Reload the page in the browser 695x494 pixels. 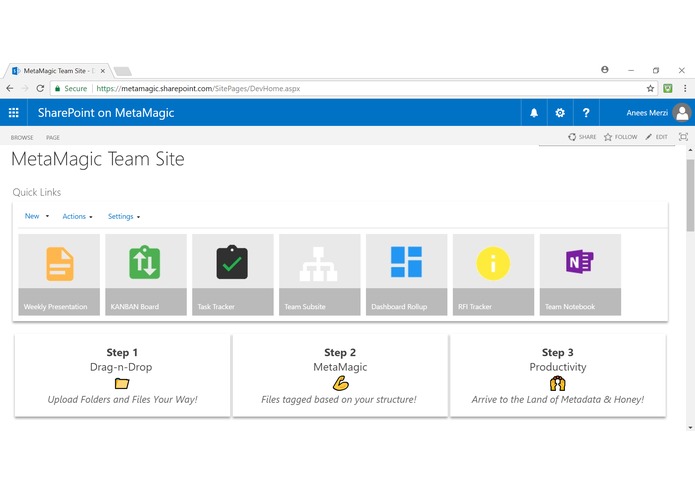tap(40, 89)
